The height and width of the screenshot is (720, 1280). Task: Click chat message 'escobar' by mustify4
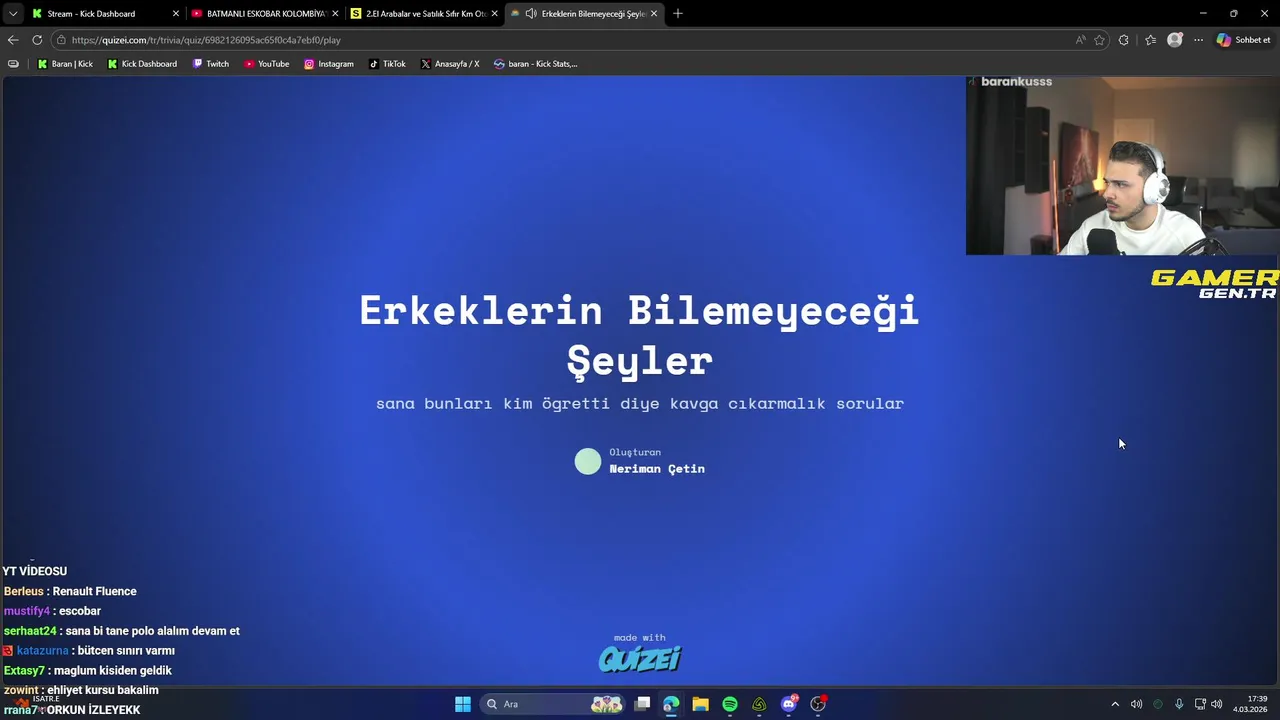[52, 611]
